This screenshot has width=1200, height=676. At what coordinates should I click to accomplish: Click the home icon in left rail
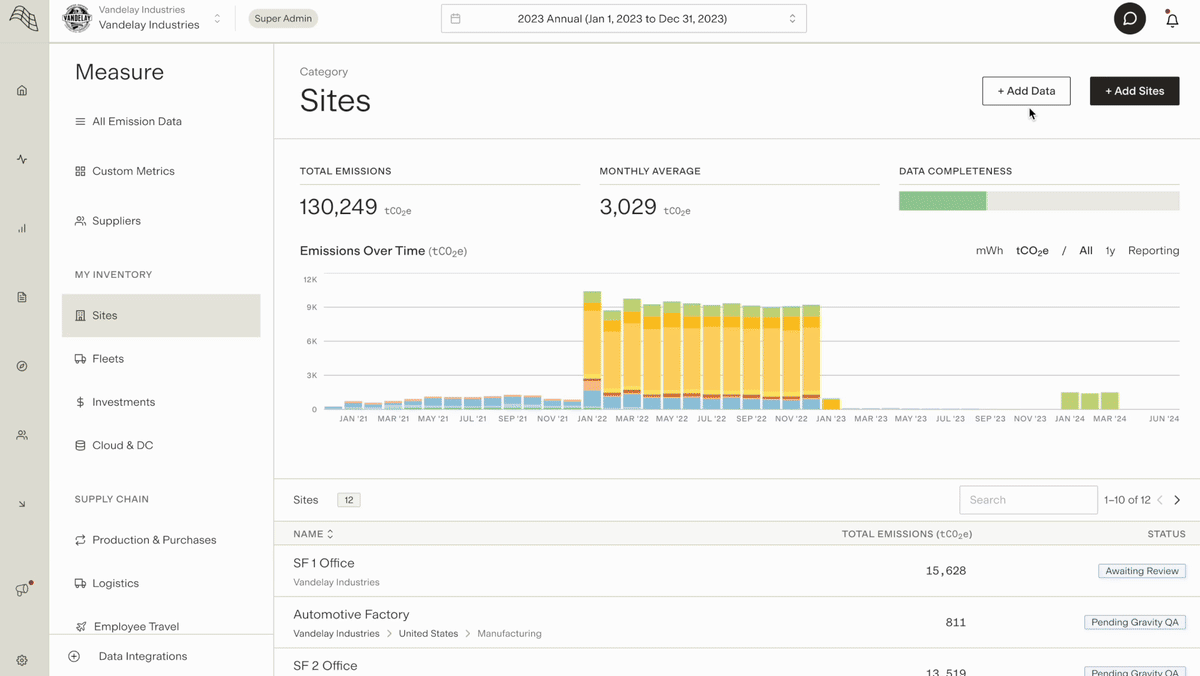22,91
